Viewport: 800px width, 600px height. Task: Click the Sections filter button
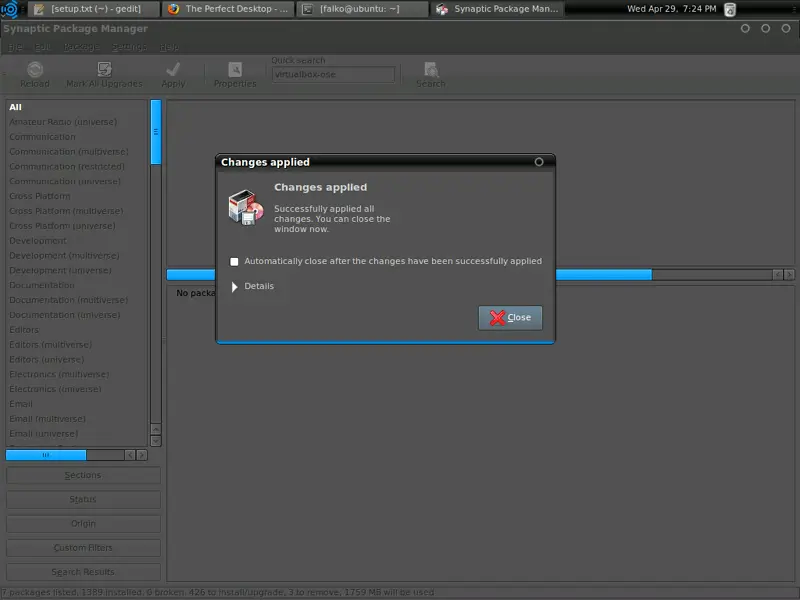[x=83, y=476]
